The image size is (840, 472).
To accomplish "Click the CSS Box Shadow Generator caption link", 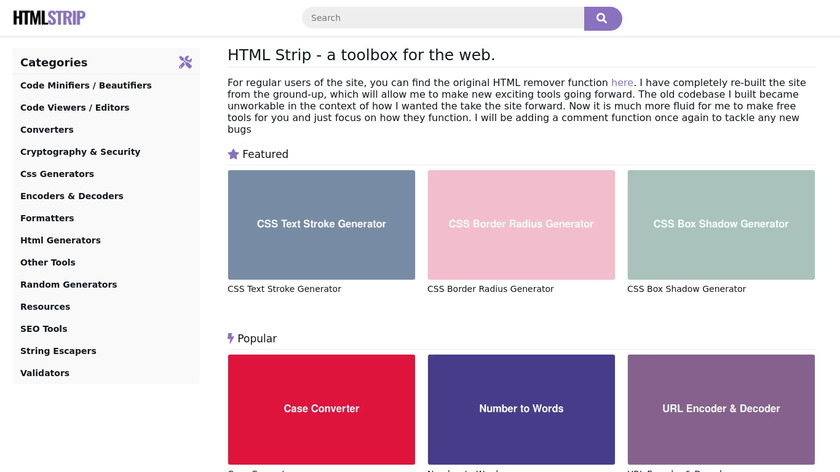I will (x=686, y=289).
